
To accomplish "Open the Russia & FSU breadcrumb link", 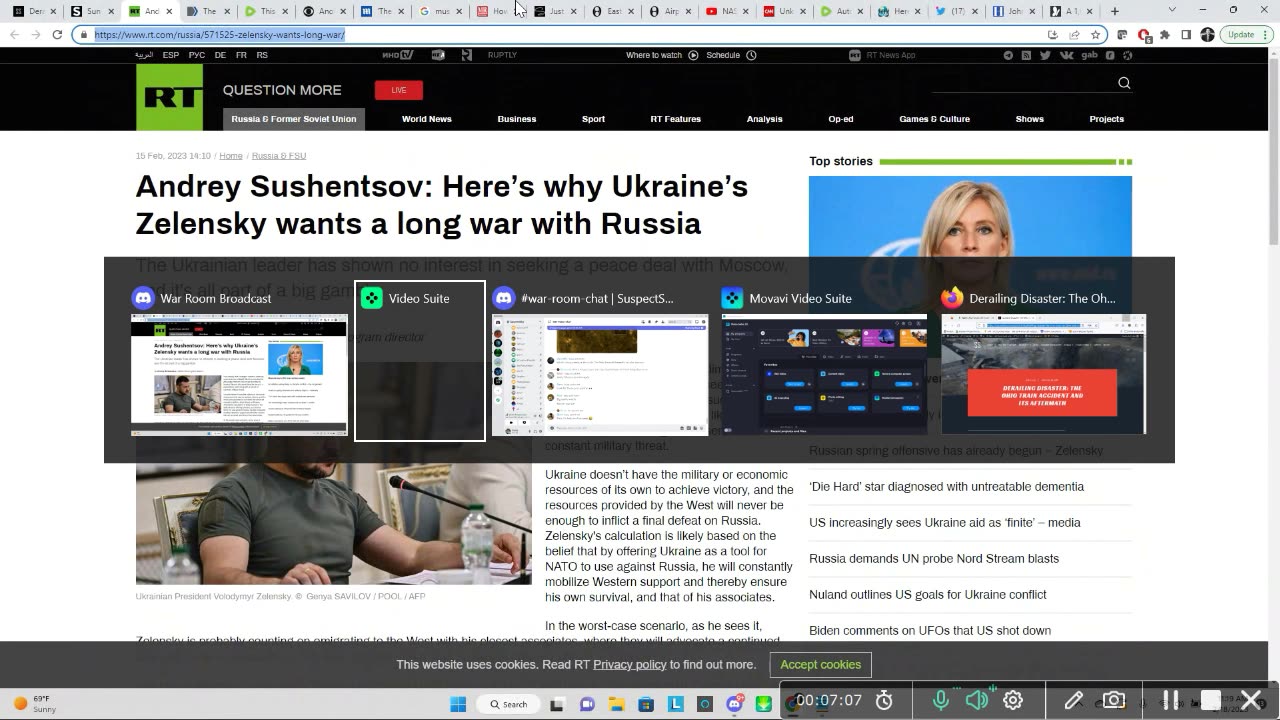I will coord(279,156).
